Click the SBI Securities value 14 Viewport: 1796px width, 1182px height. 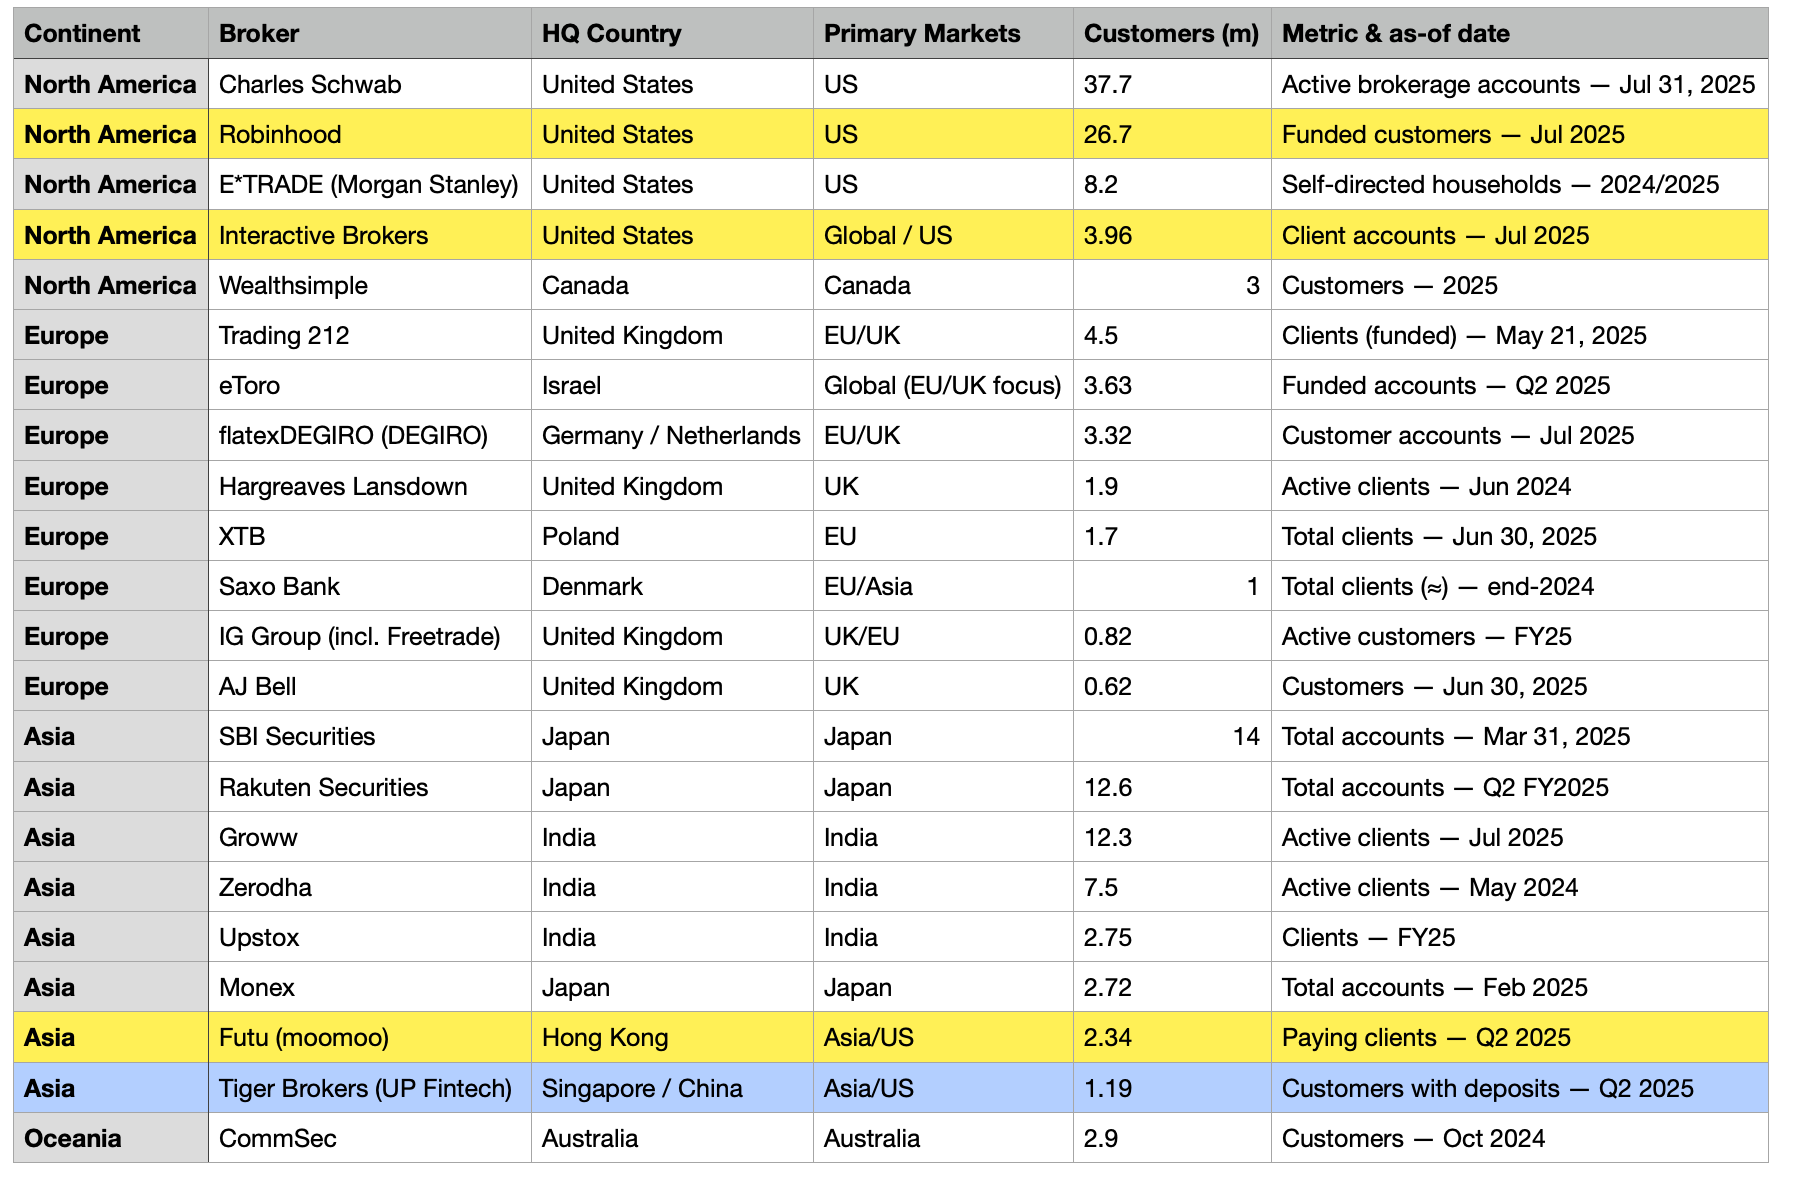(x=1172, y=736)
